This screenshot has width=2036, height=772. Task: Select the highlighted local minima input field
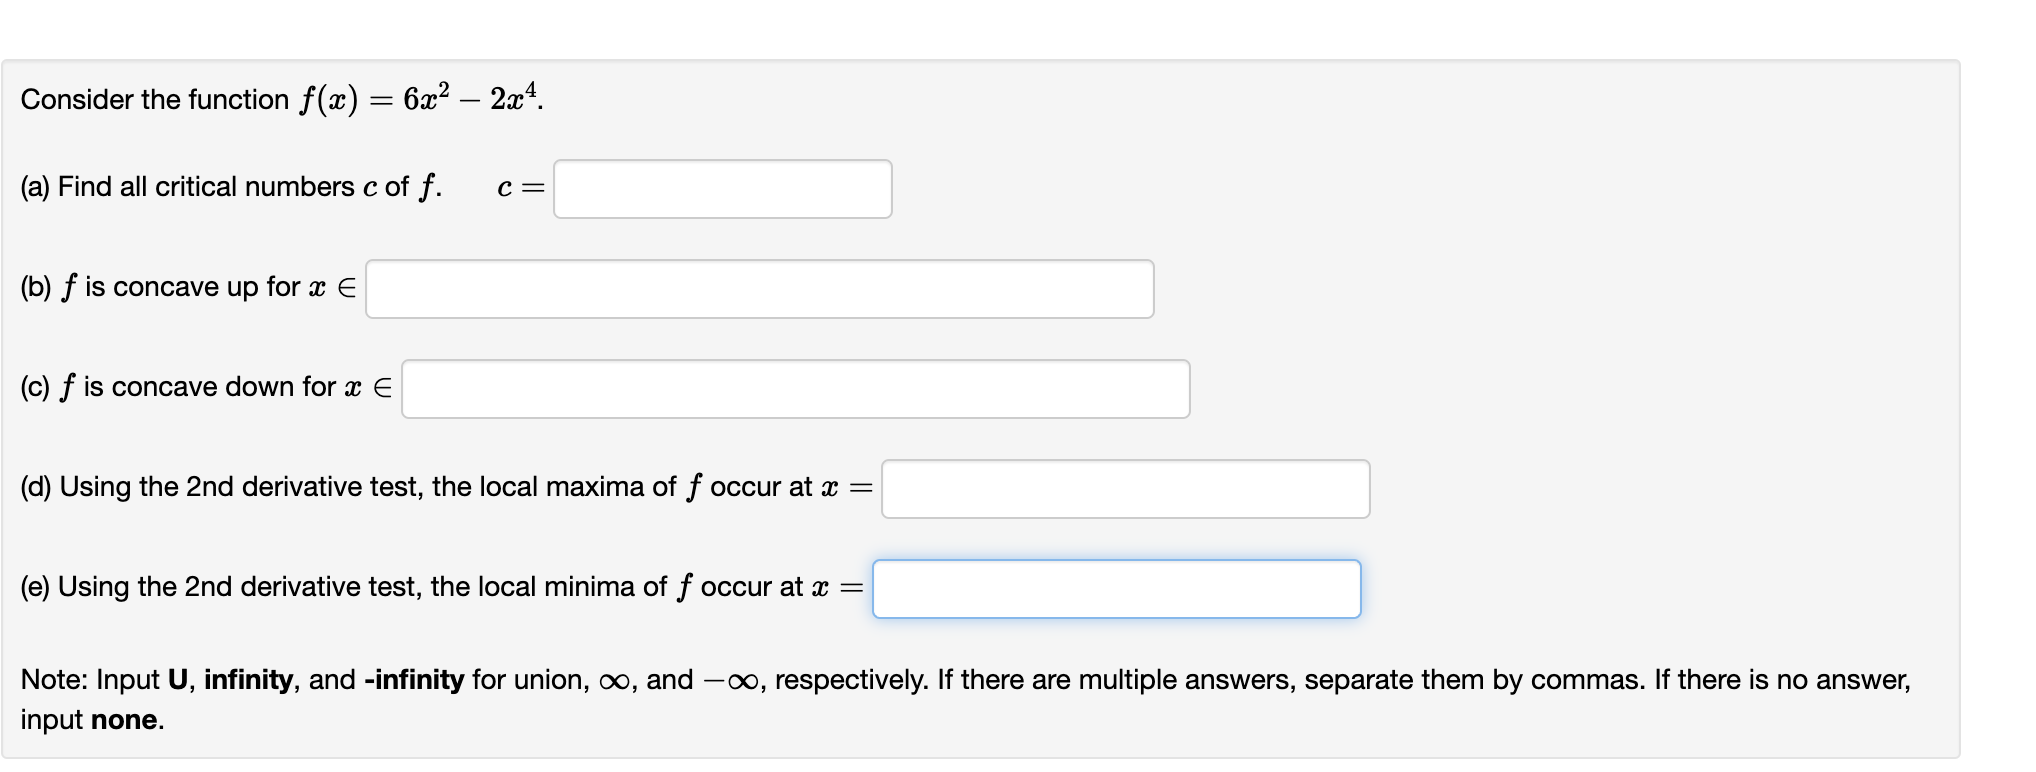(x=1117, y=589)
